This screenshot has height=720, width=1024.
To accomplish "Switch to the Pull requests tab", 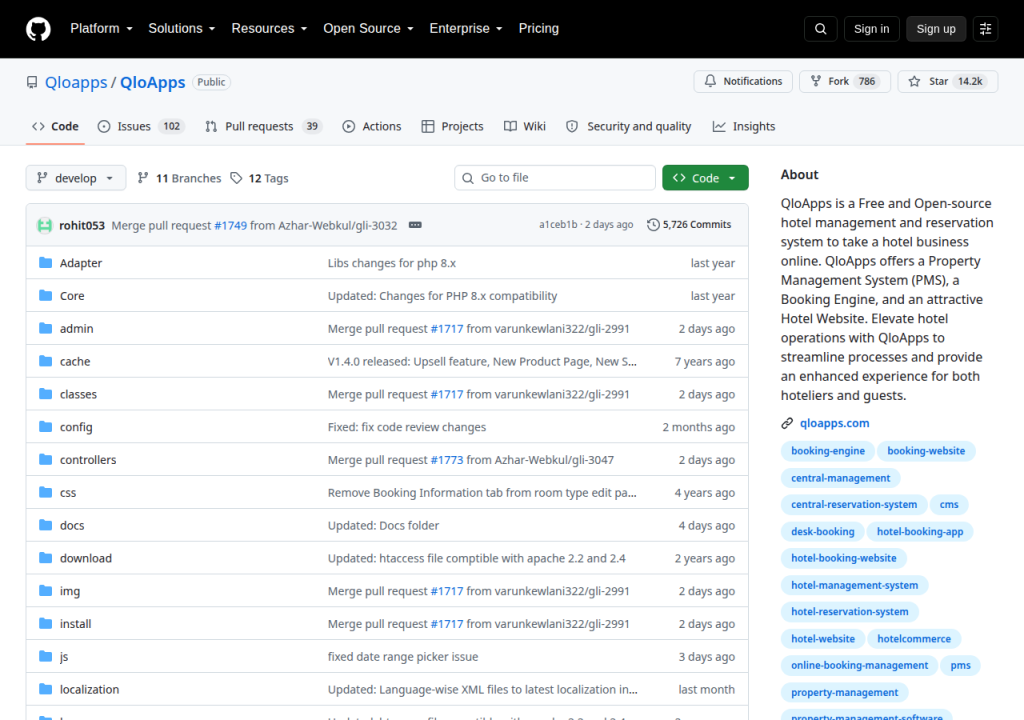I will point(263,126).
